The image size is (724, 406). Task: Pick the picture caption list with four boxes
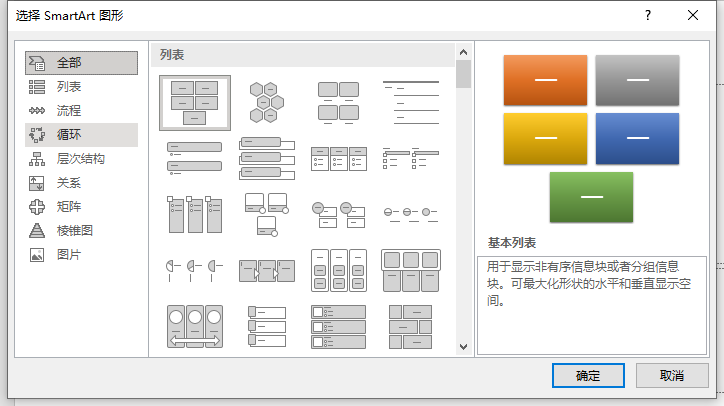[338, 103]
